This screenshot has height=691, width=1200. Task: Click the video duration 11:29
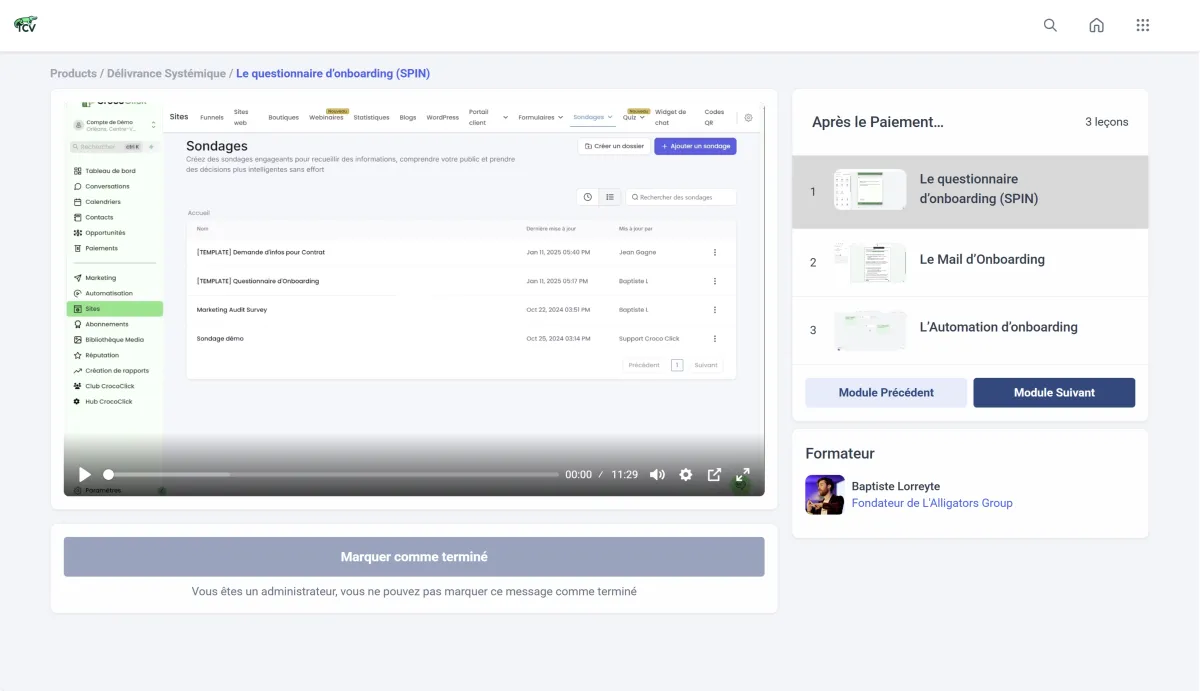[x=624, y=475]
